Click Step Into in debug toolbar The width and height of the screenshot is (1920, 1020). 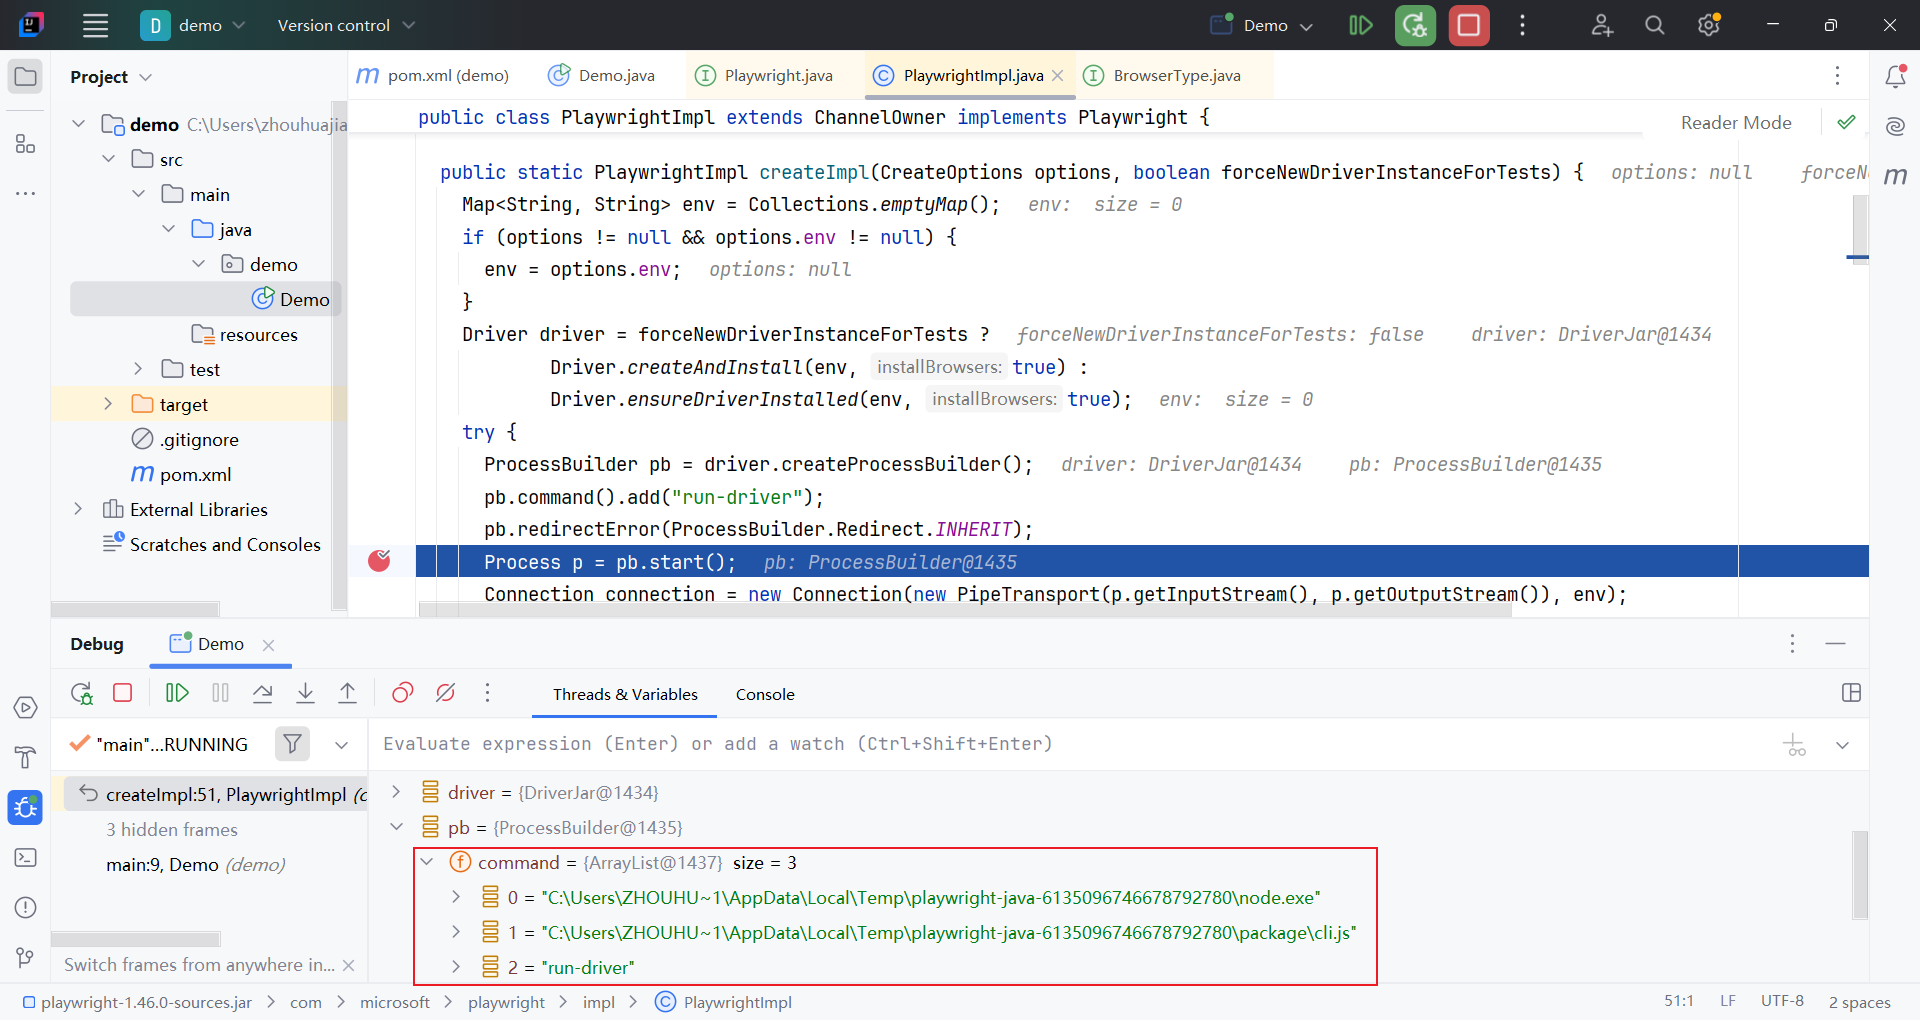306,693
